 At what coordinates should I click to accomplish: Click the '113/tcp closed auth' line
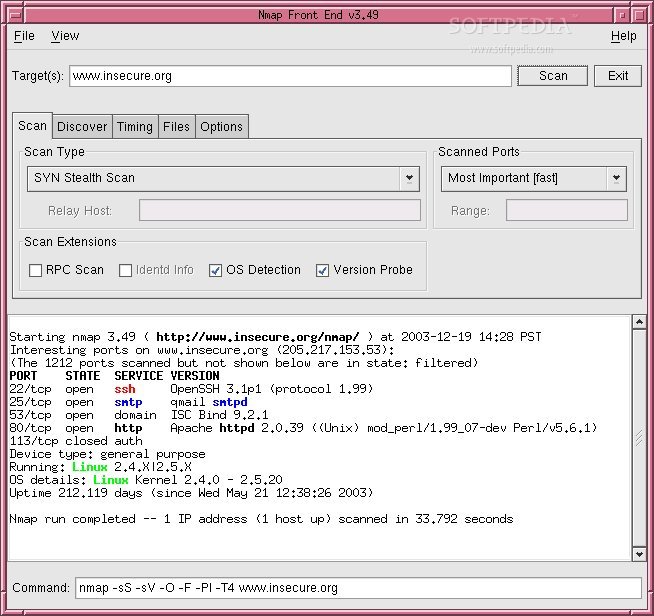pos(76,441)
